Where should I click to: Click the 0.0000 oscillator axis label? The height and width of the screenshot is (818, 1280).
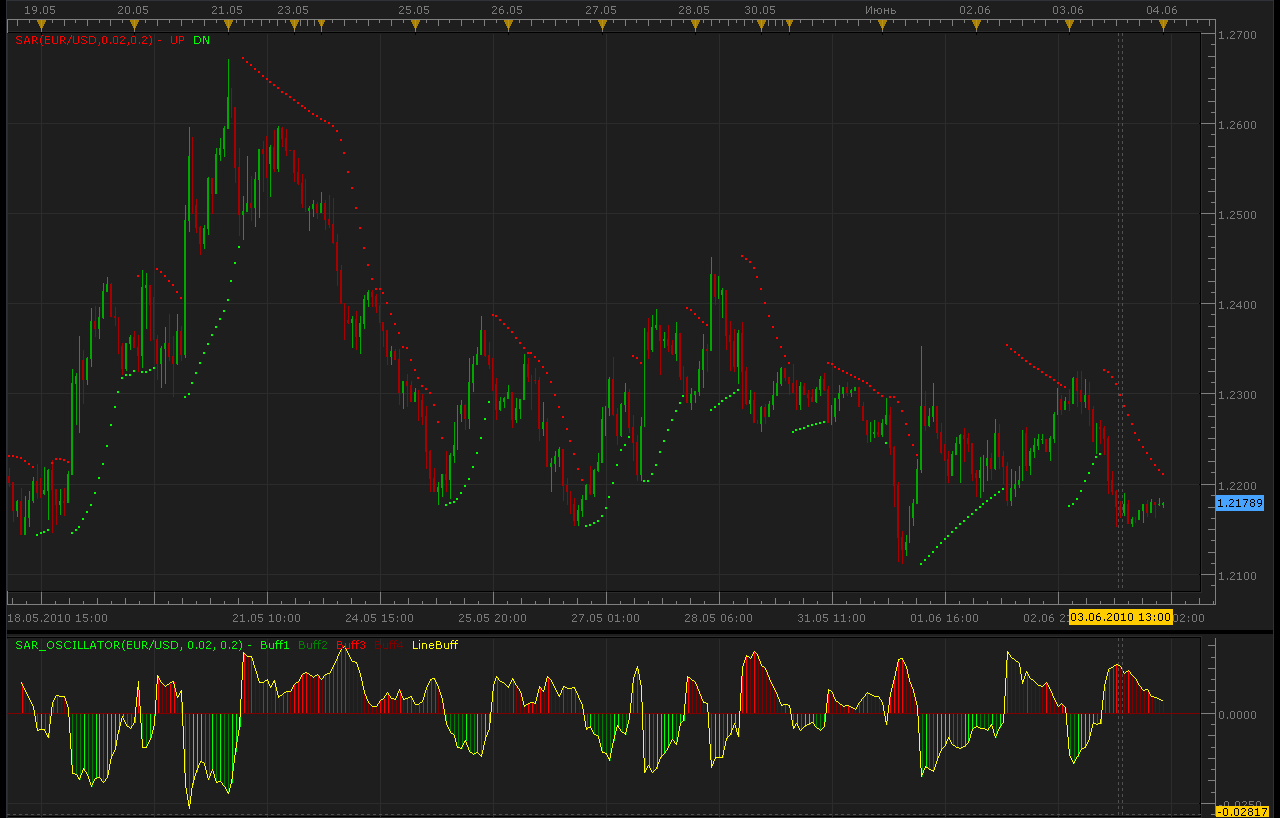1238,715
